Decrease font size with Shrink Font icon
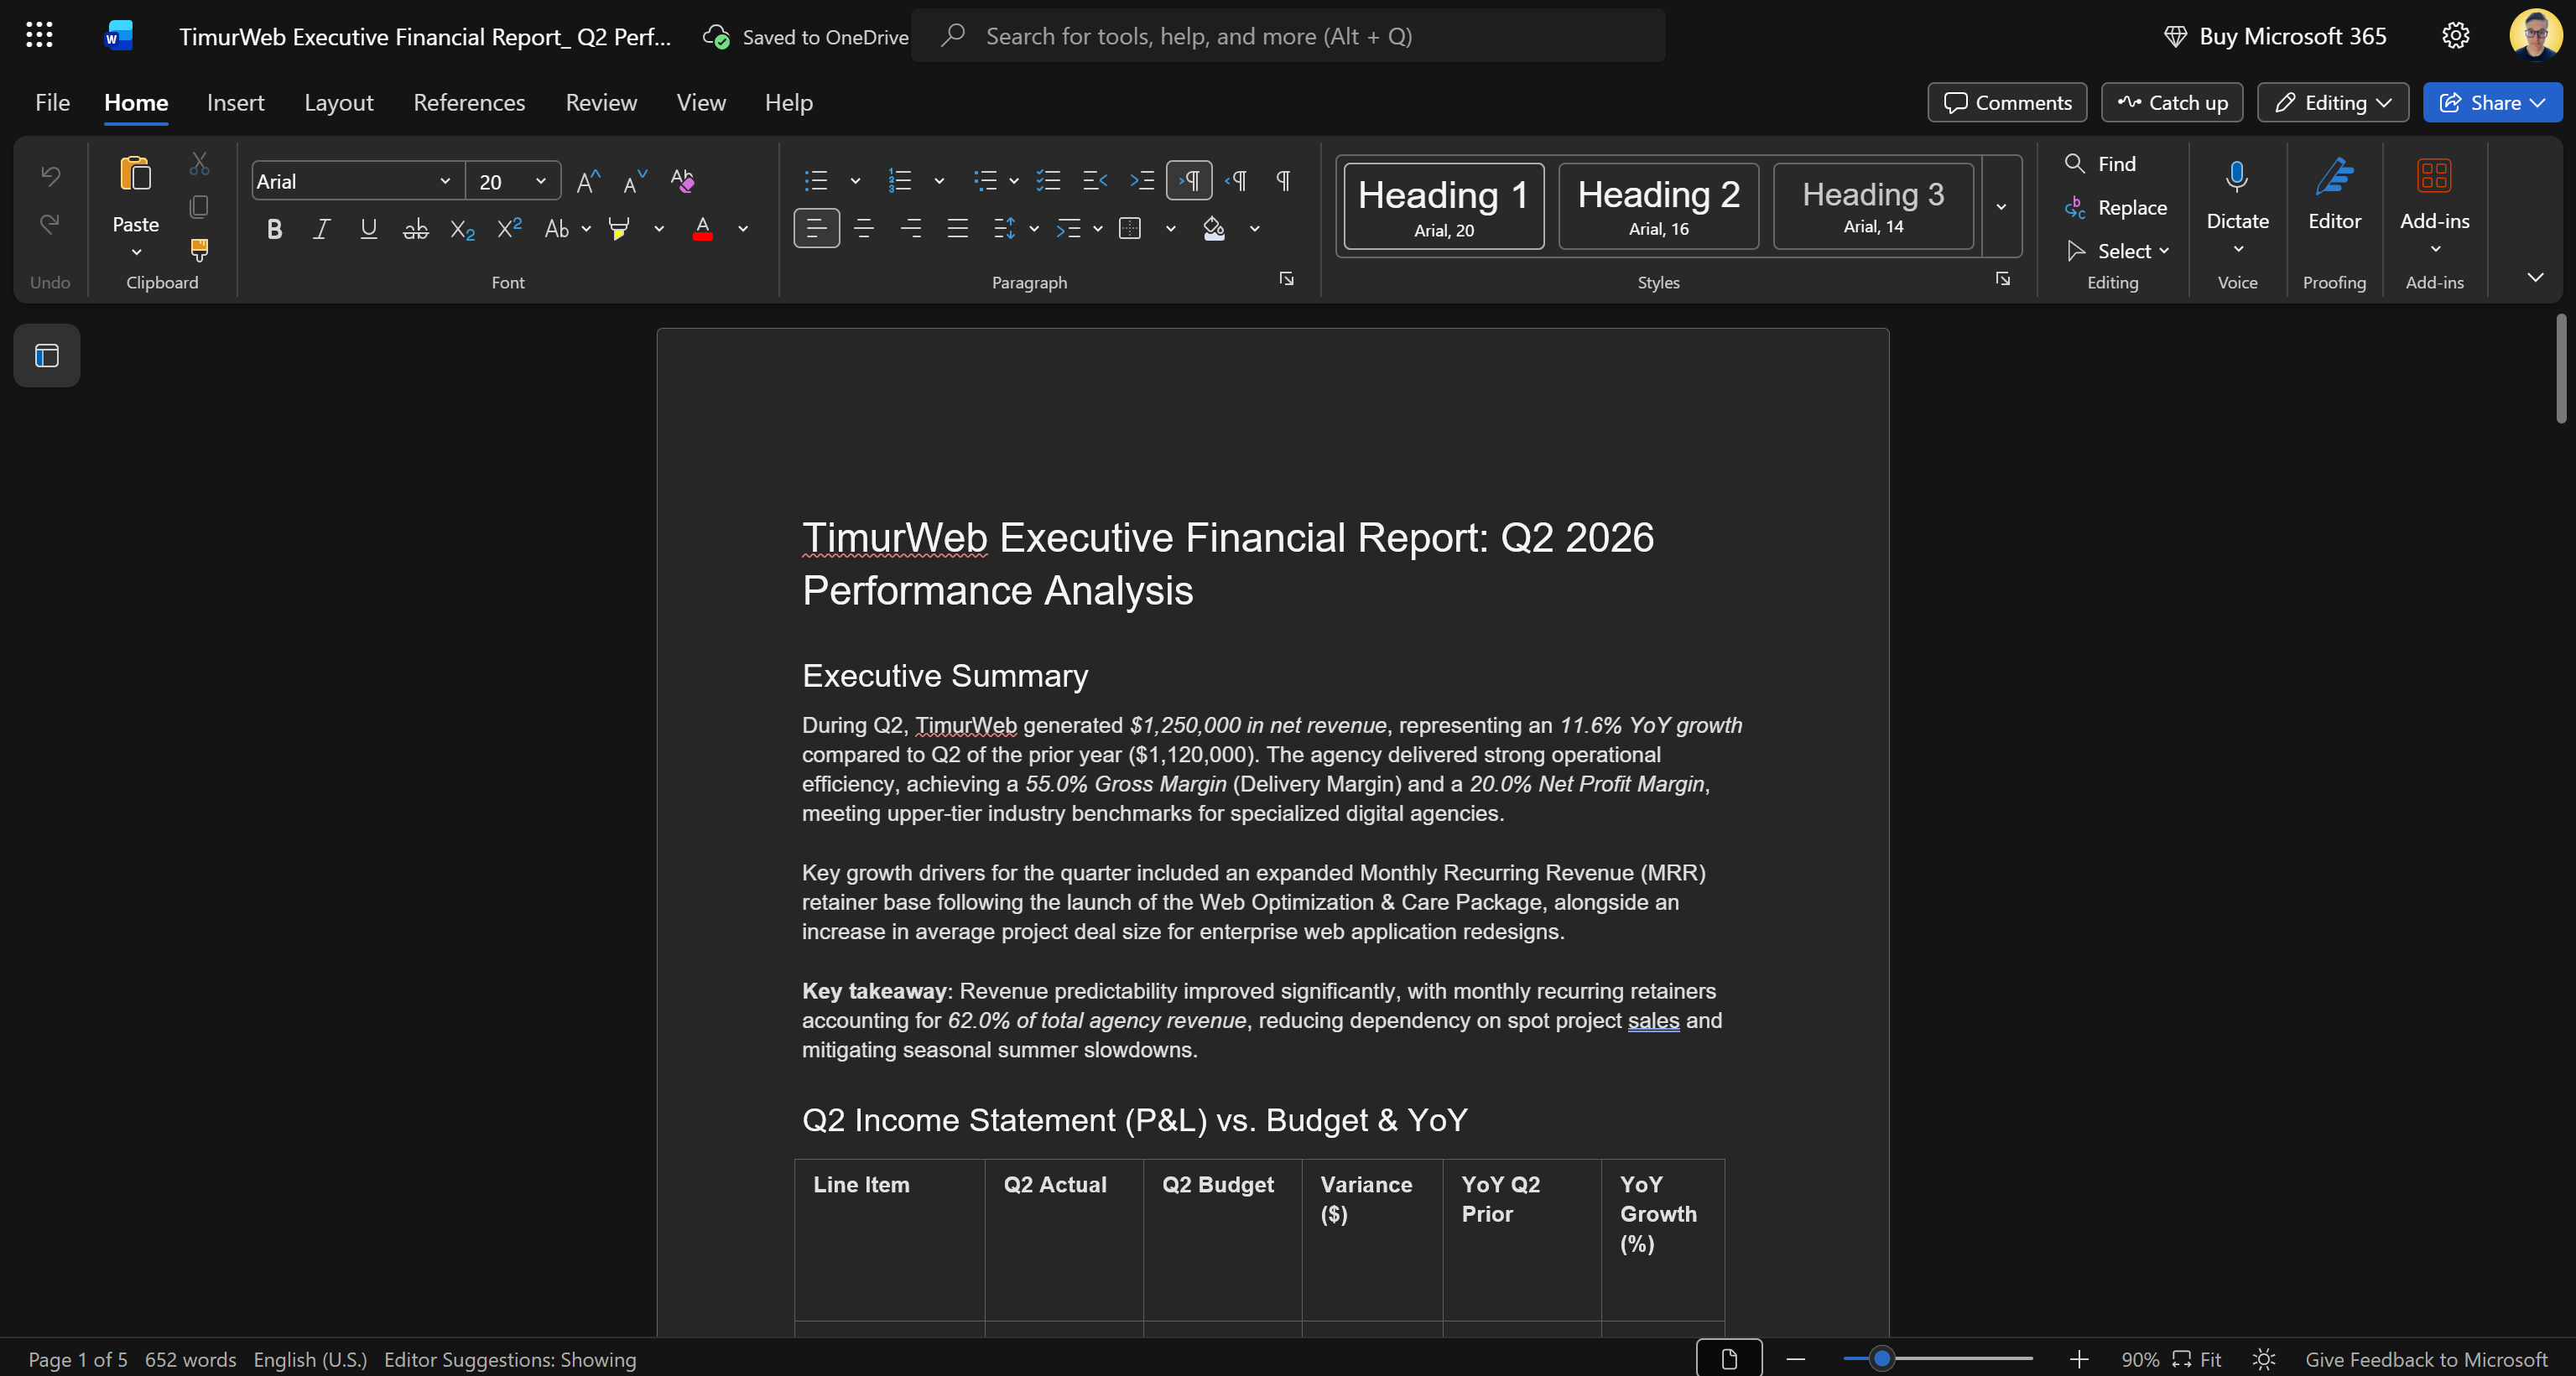This screenshot has height=1376, width=2576. coord(634,181)
